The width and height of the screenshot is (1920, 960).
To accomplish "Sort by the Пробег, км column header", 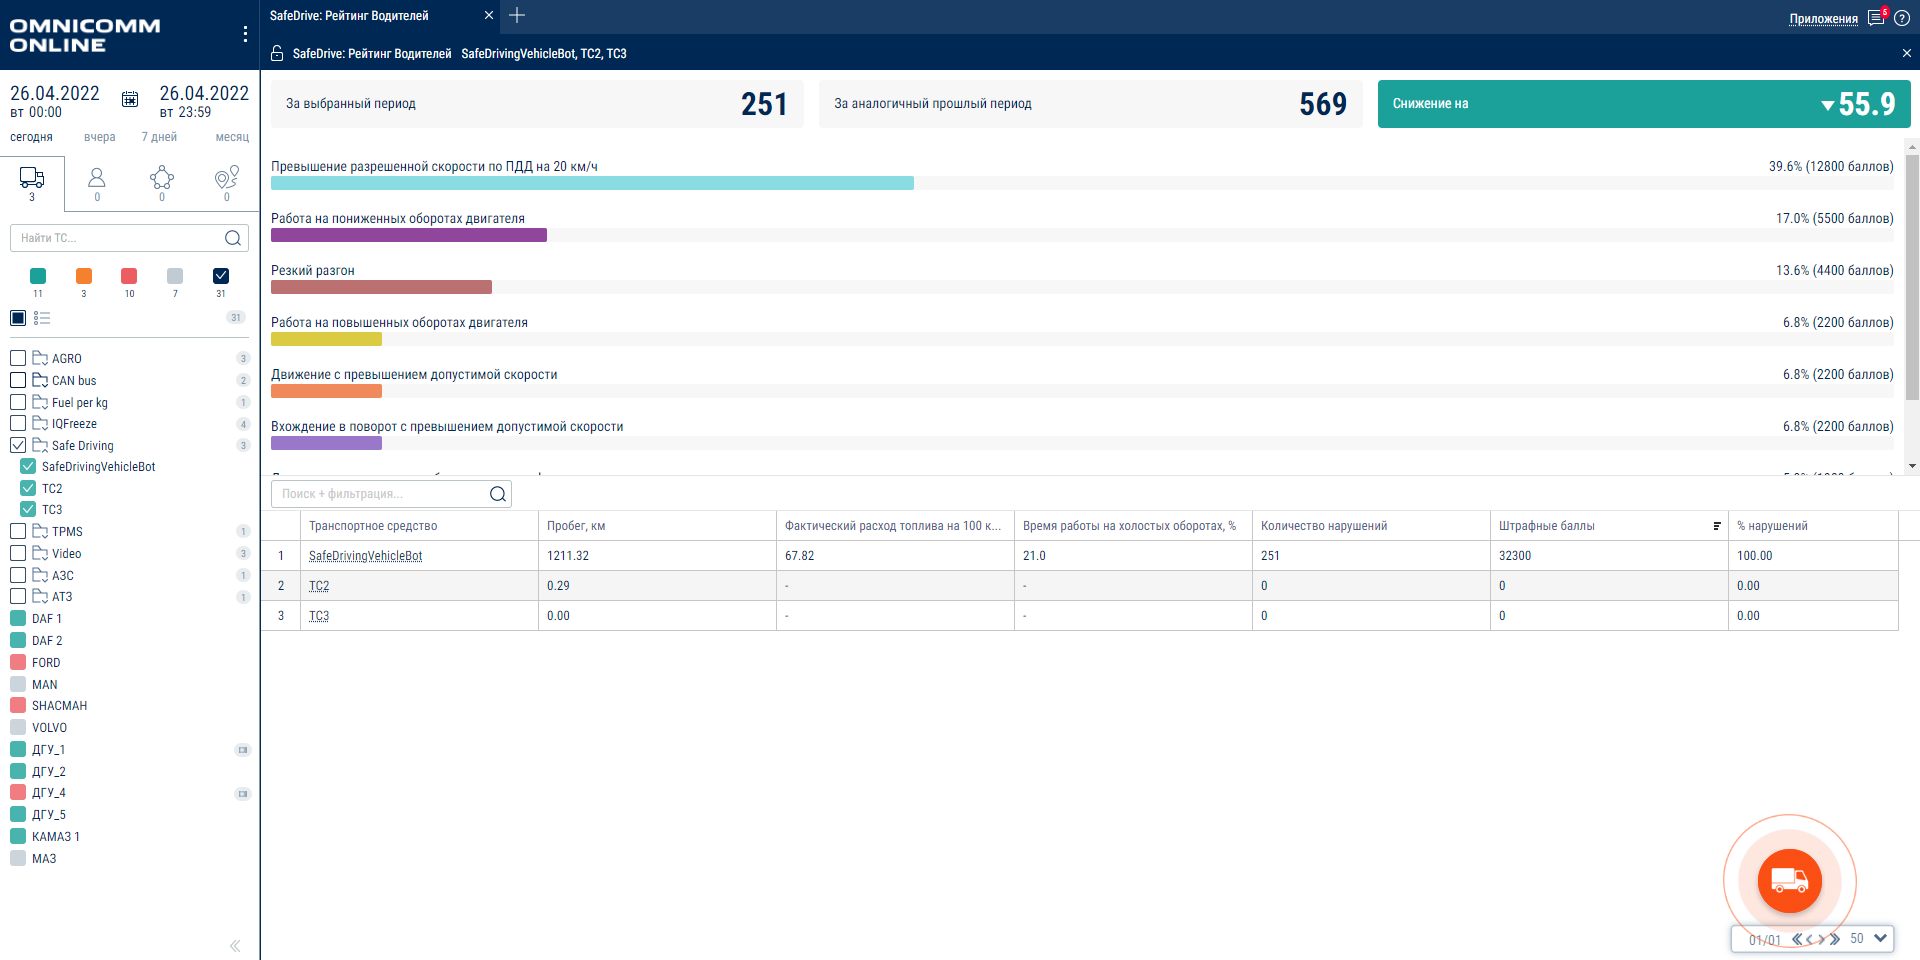I will (576, 526).
